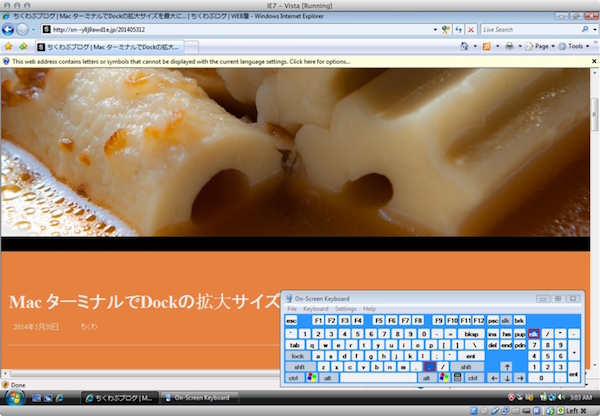600x416 pixels.
Task: Click the right Windows logo key on keyboard
Action: pyautogui.click(x=444, y=378)
